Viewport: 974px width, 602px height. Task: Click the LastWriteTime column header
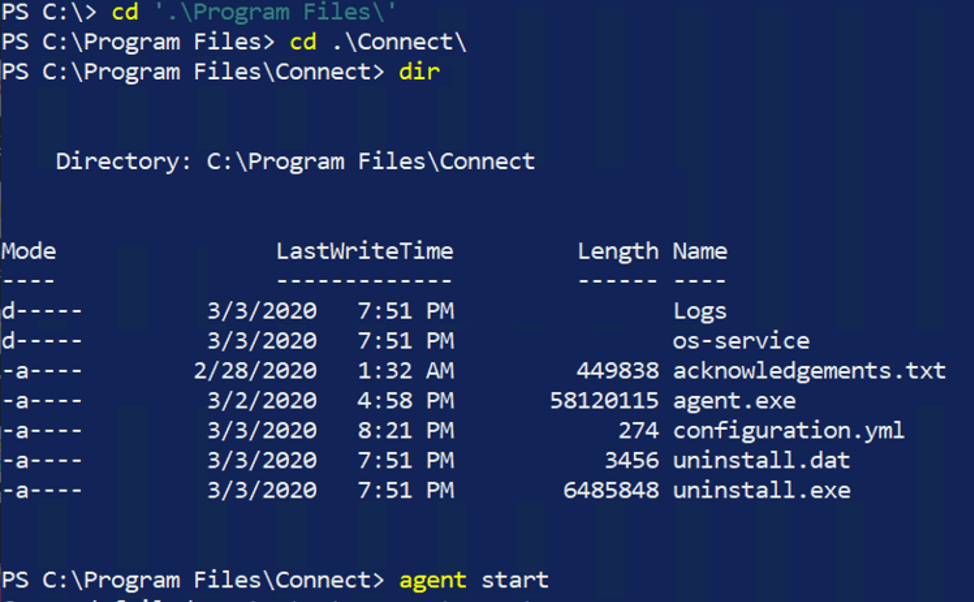[x=365, y=252]
